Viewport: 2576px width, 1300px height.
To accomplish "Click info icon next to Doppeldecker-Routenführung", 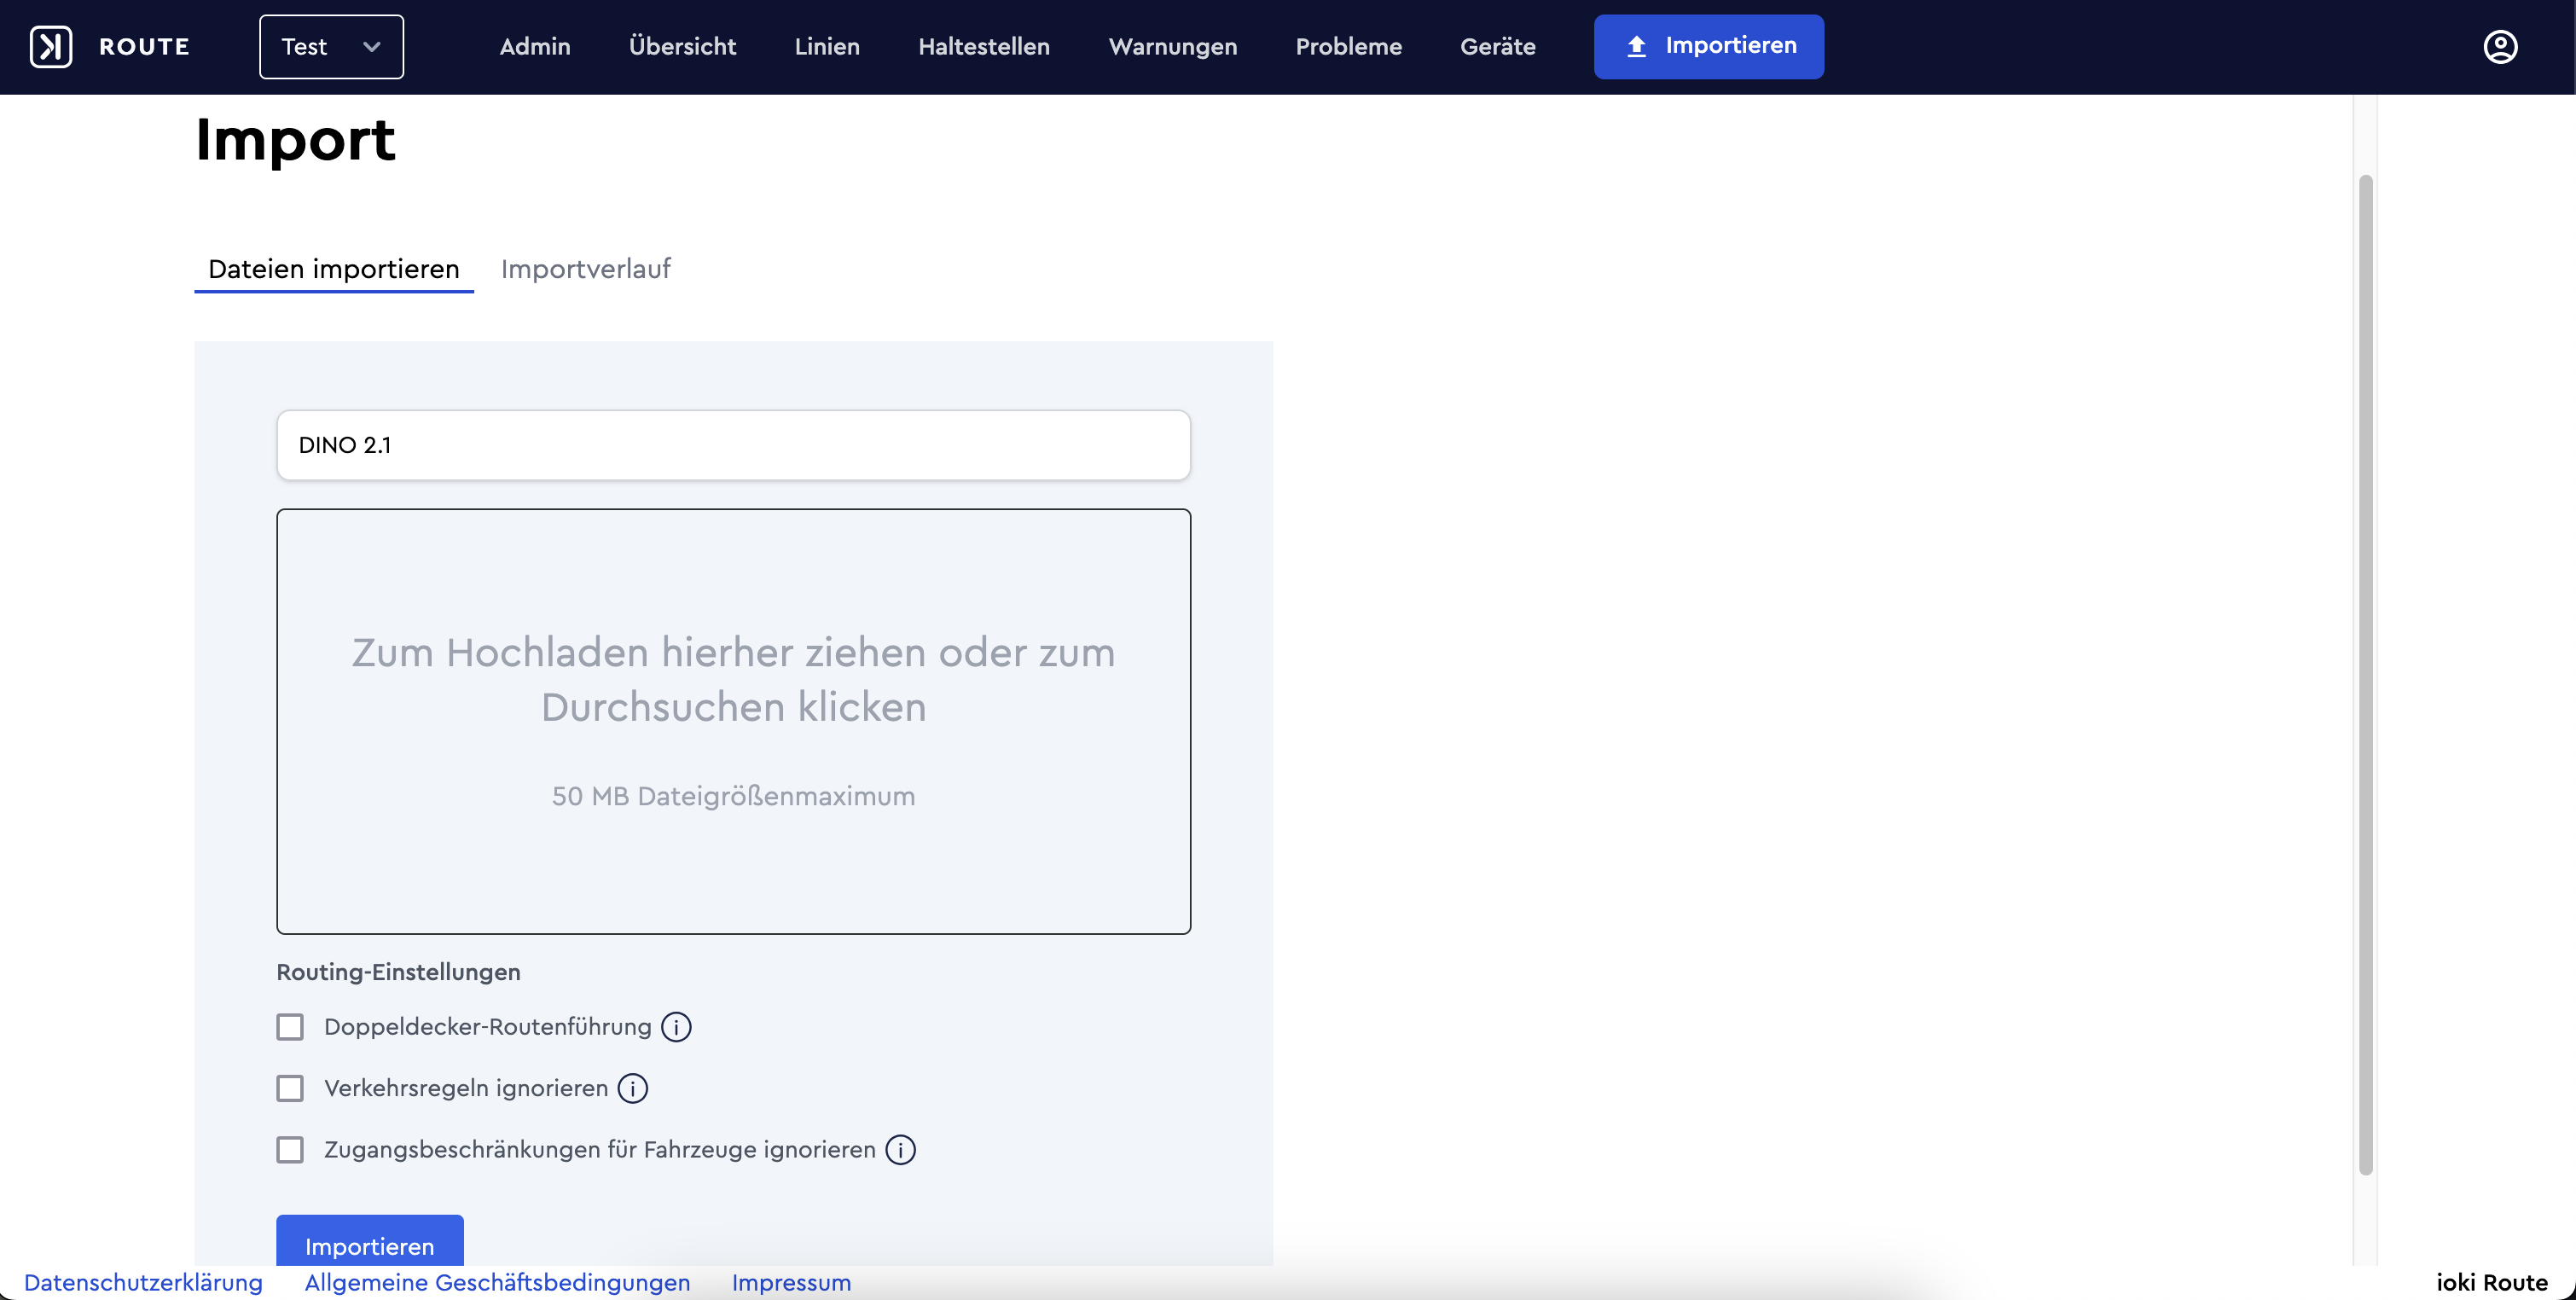I will click(676, 1027).
